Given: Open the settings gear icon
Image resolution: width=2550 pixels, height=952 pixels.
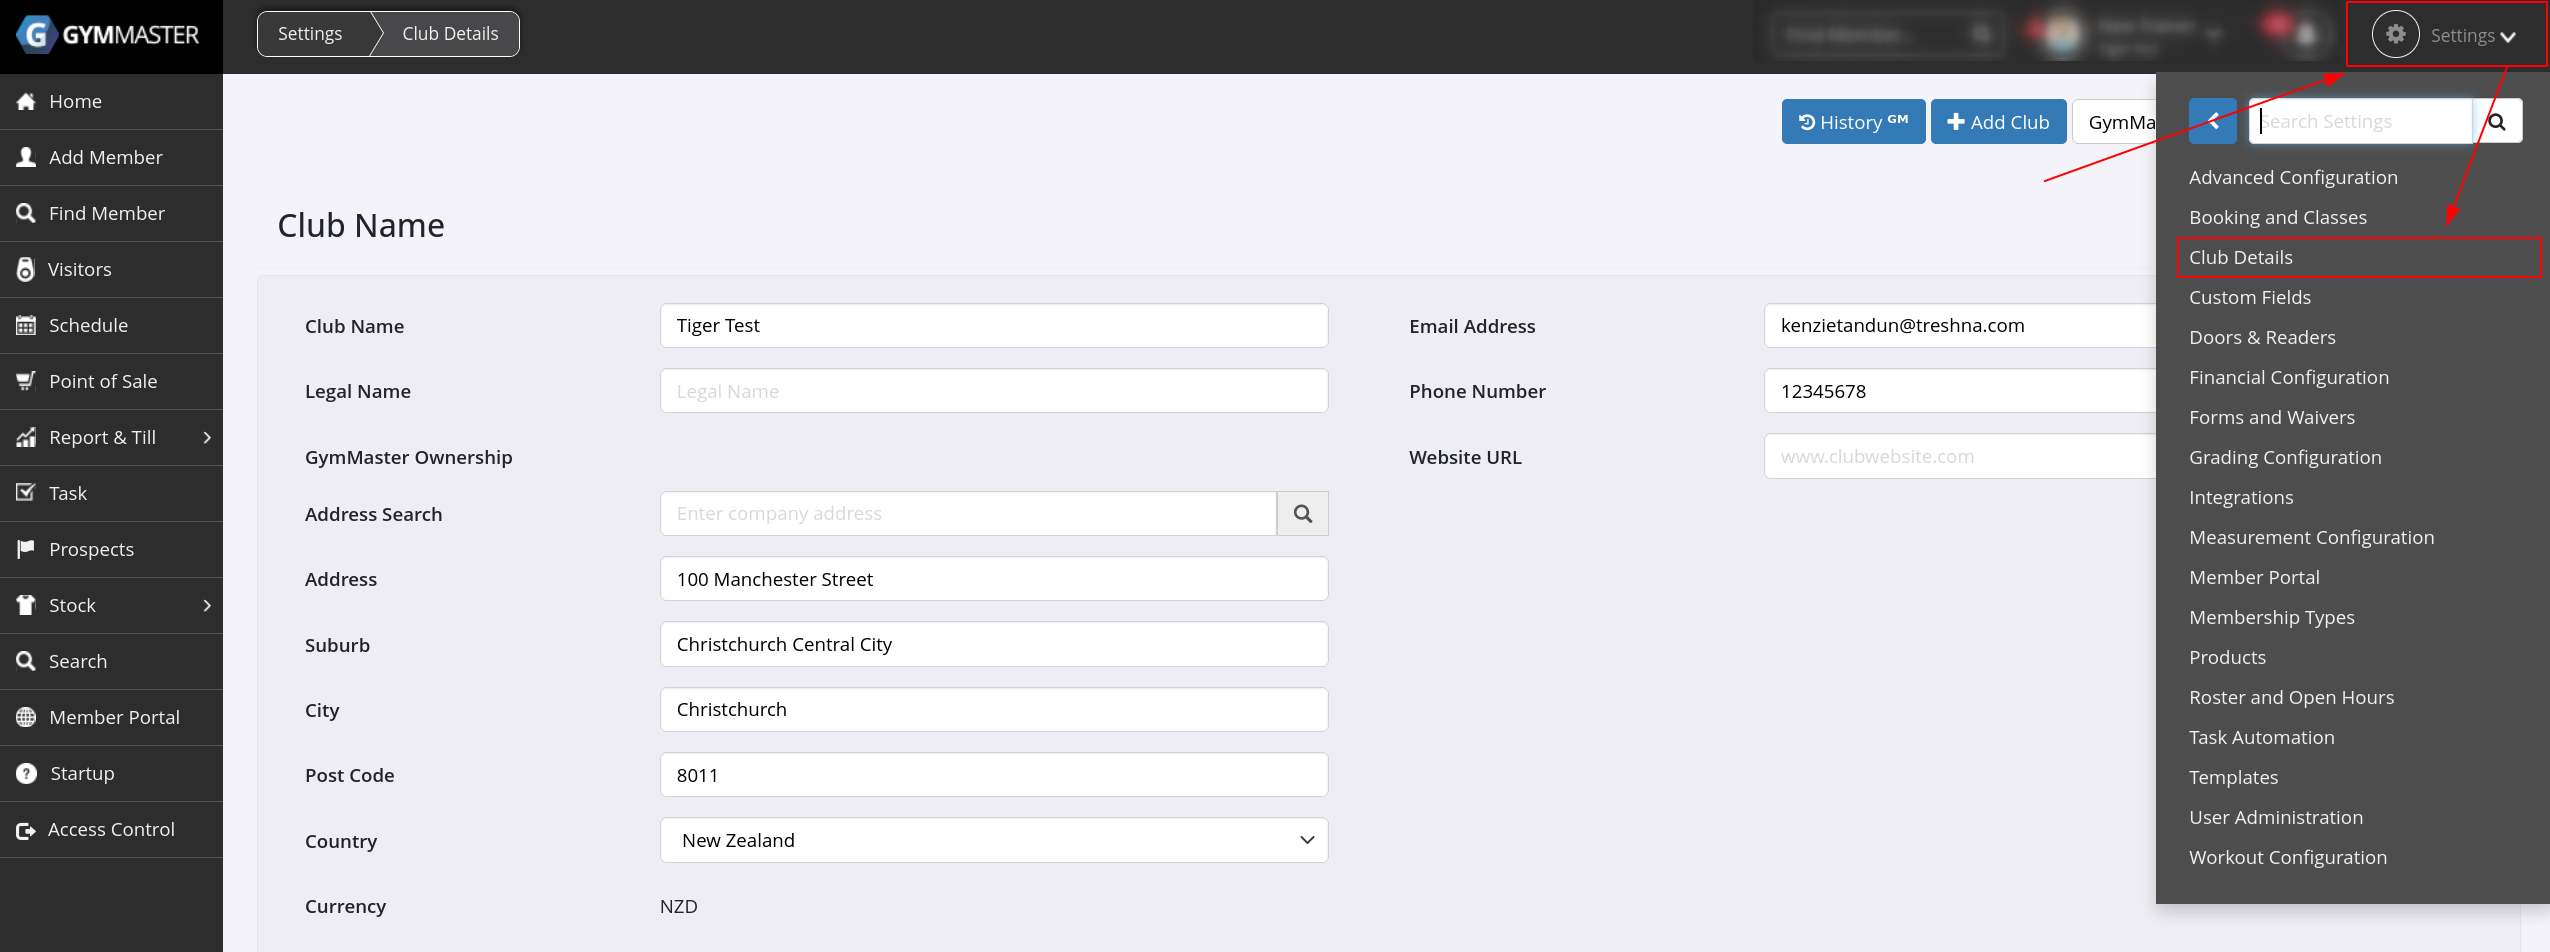Looking at the screenshot, I should [2395, 35].
